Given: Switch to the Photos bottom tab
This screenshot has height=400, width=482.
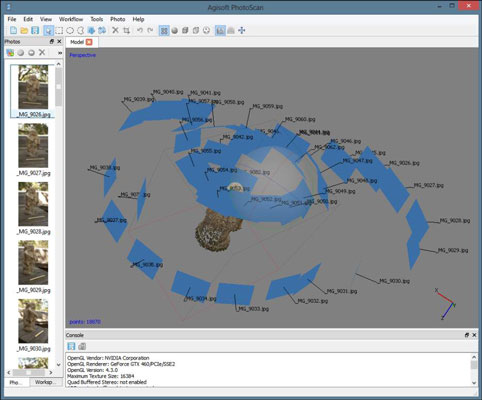Looking at the screenshot, I should [16, 382].
